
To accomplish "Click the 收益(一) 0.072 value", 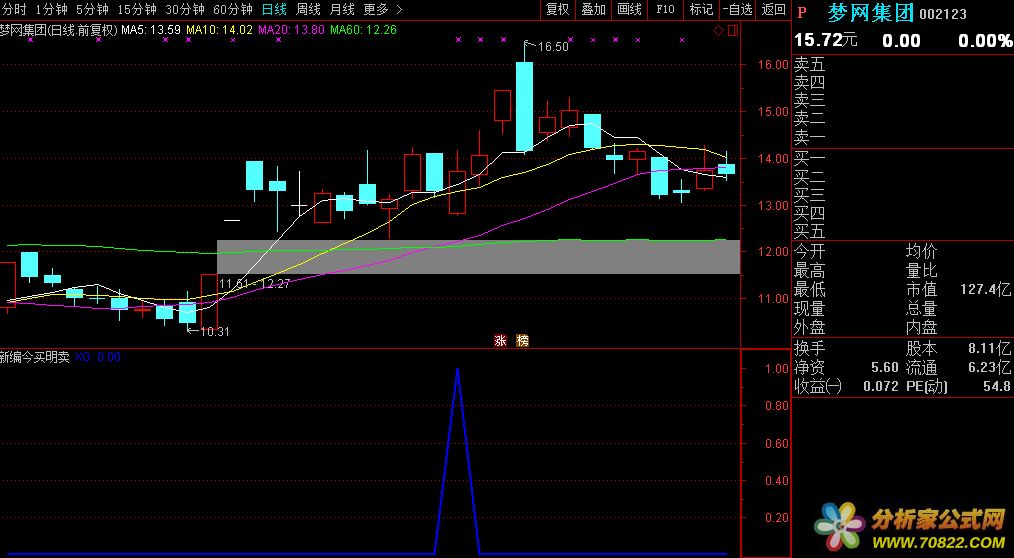I will (x=881, y=386).
